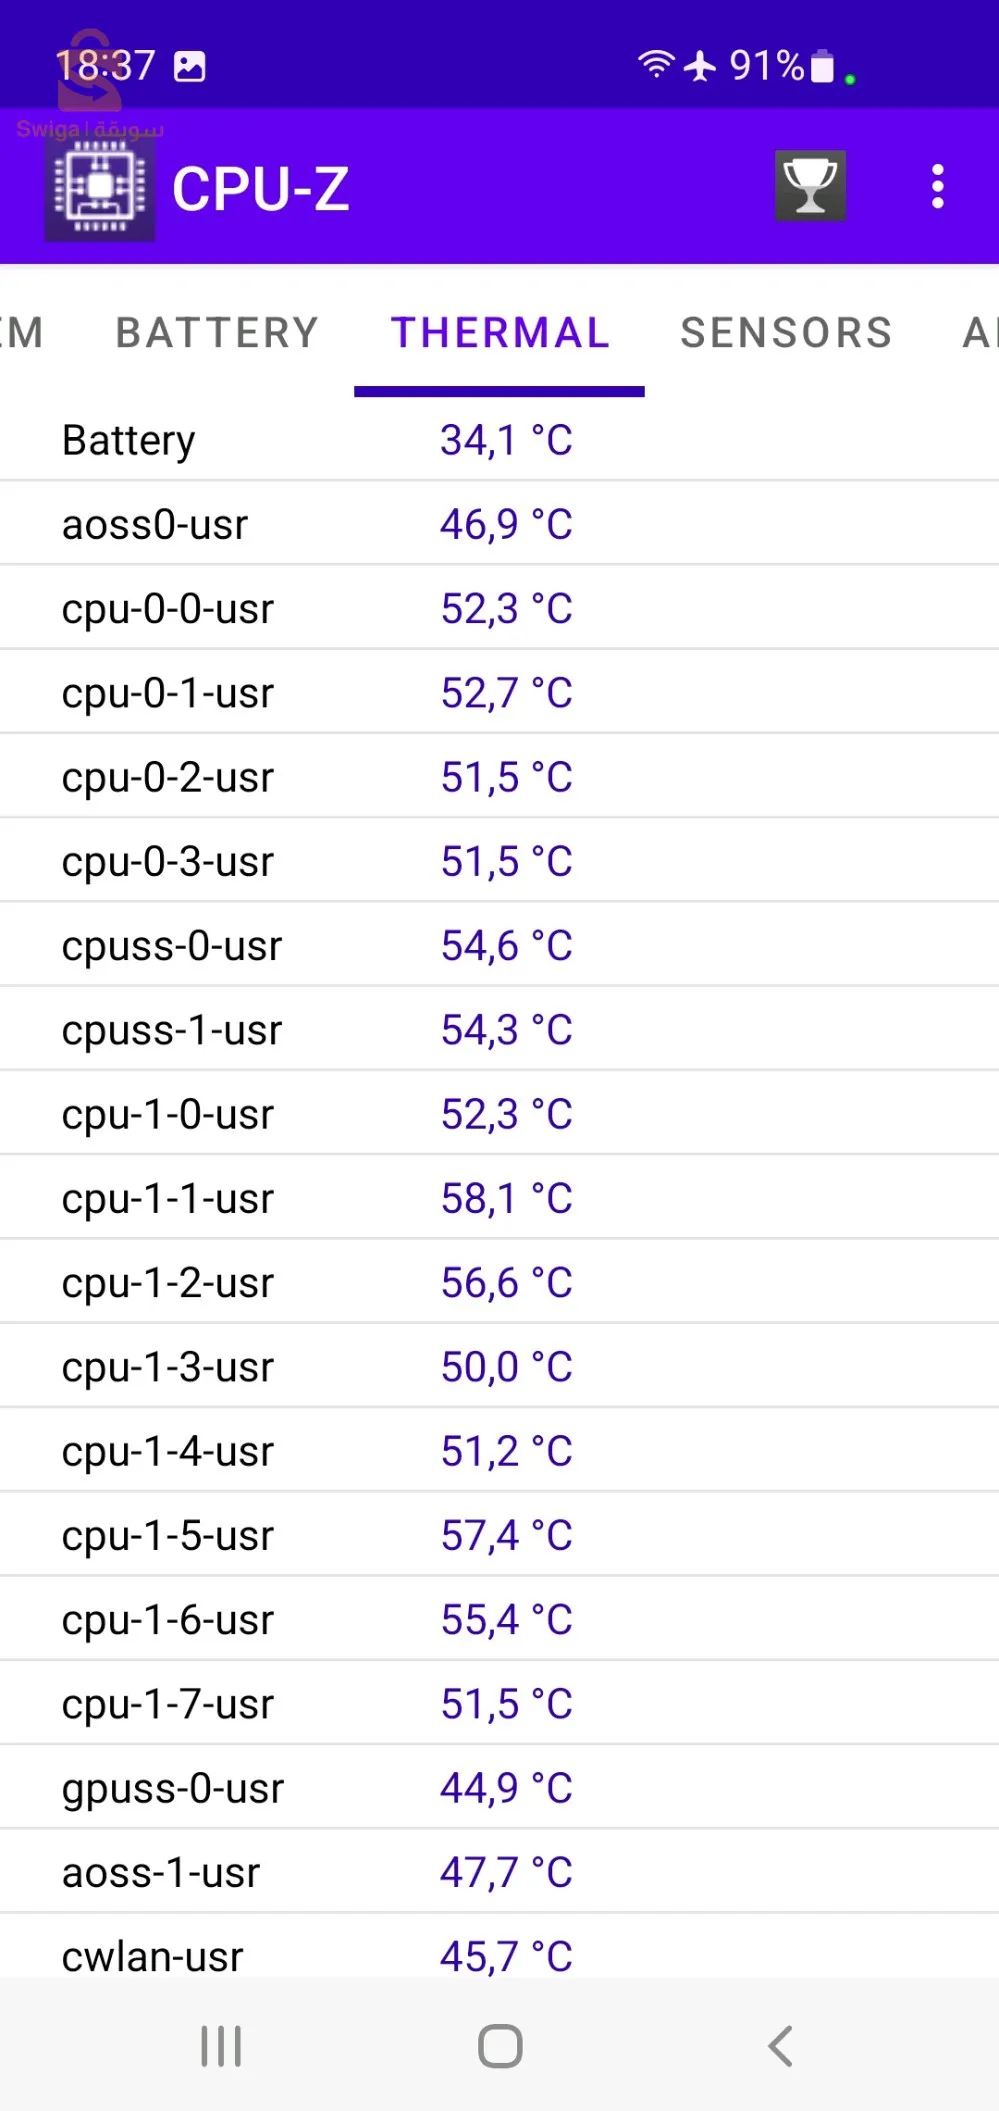The image size is (999, 2111).
Task: Switch to the Sensors tab
Action: (786, 333)
